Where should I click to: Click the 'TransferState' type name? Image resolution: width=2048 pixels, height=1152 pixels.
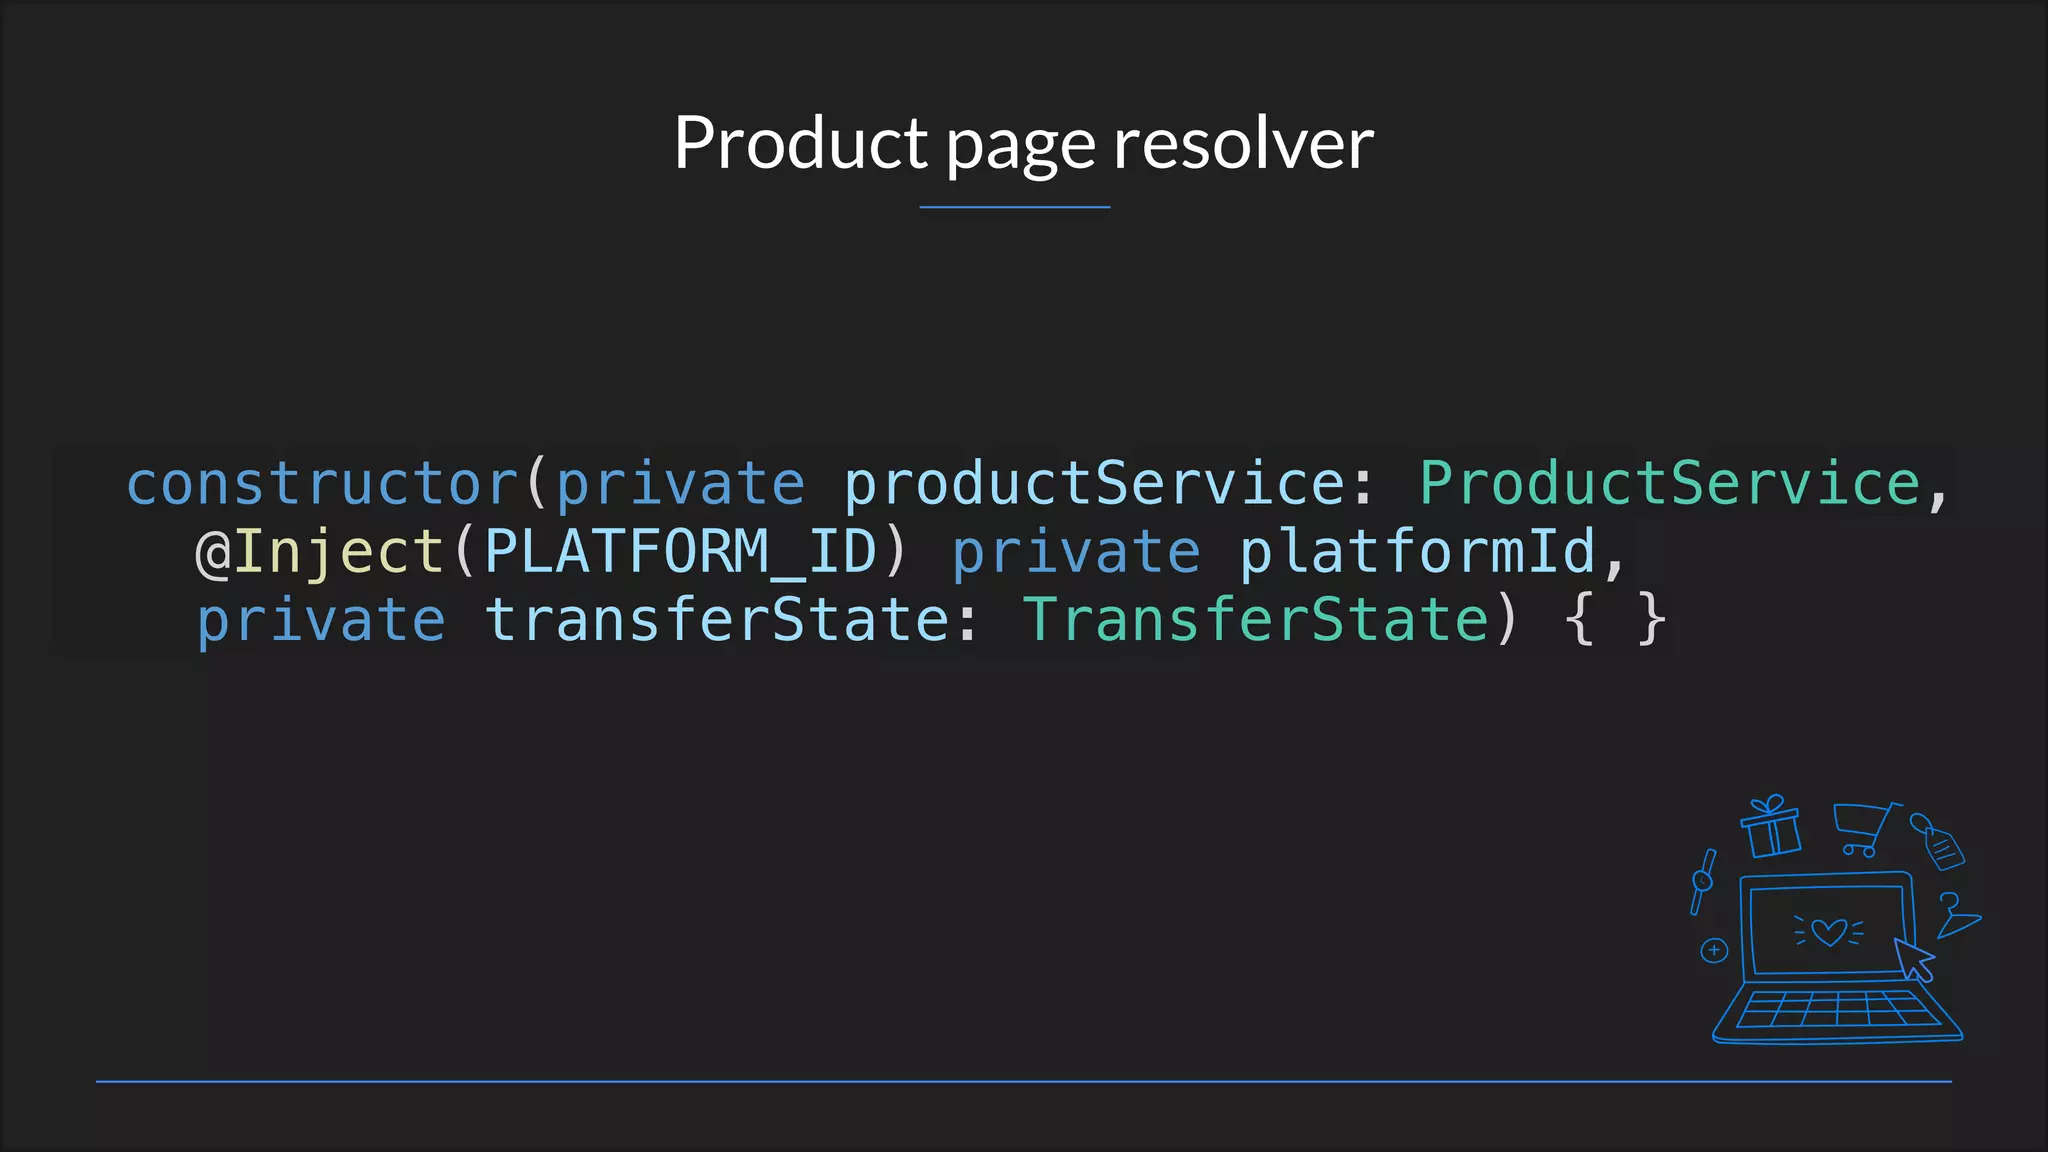click(1256, 620)
